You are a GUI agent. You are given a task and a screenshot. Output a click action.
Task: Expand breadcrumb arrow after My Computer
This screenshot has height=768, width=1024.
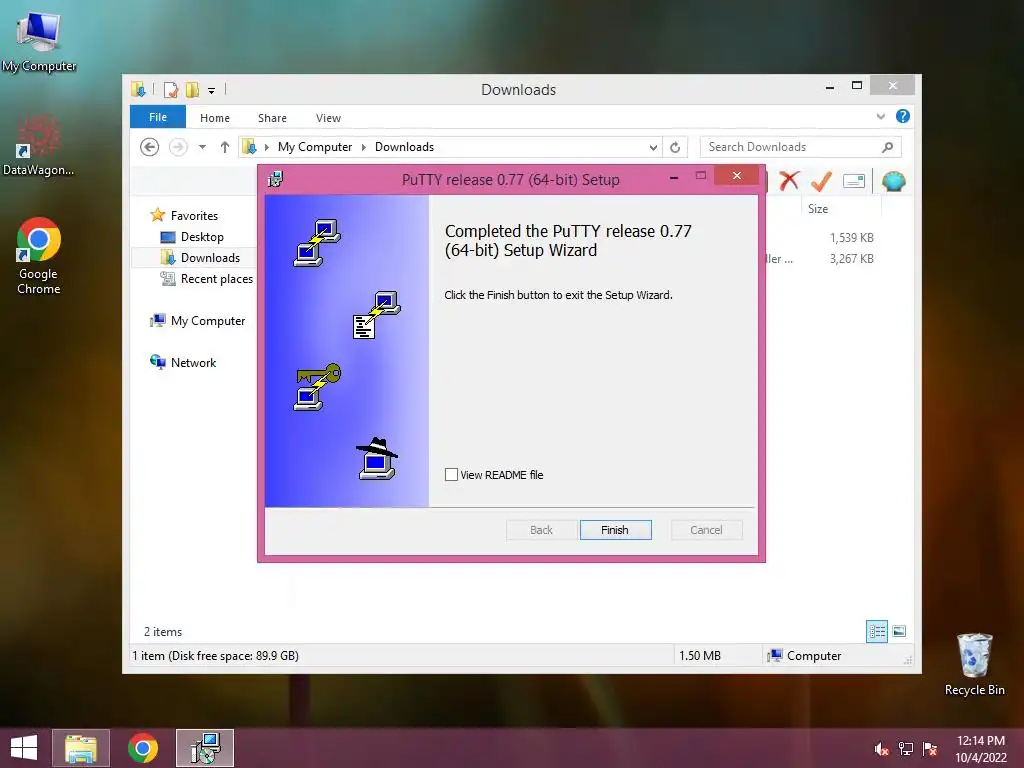tap(364, 147)
